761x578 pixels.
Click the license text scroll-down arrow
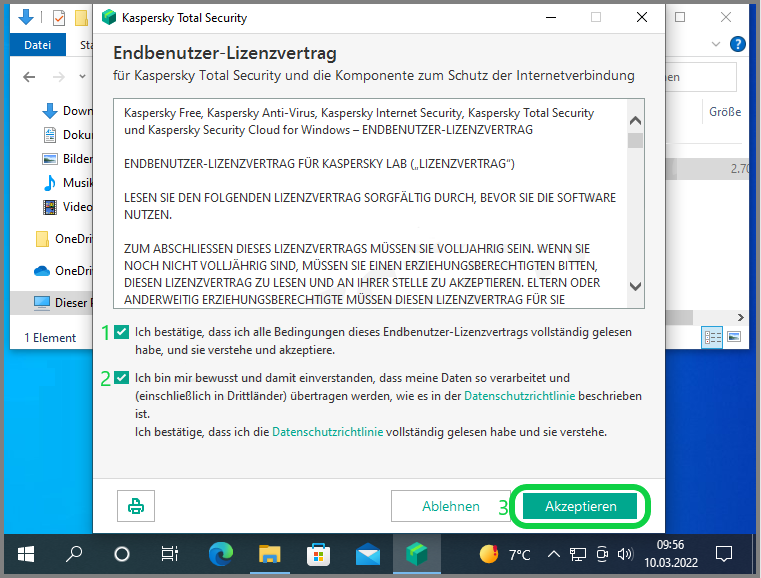[x=635, y=286]
